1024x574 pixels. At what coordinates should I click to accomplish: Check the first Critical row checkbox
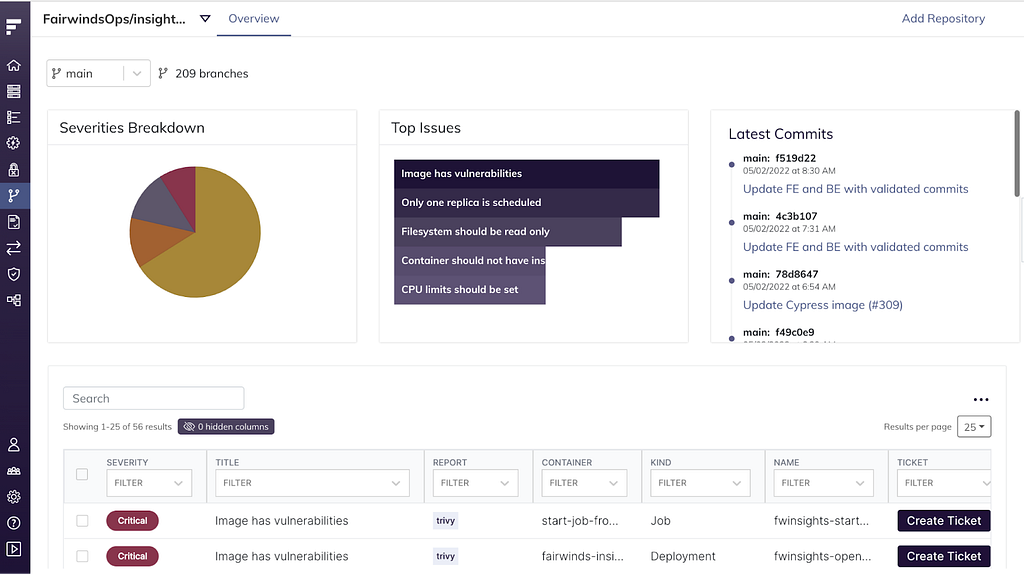tap(82, 520)
